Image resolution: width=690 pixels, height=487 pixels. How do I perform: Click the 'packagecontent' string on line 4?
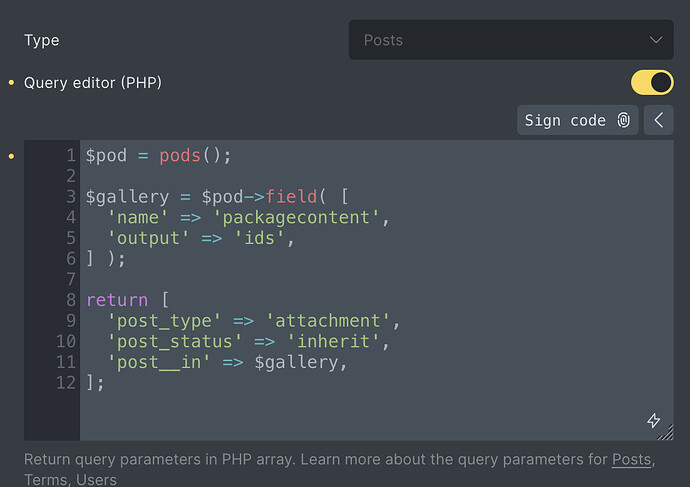coord(296,217)
